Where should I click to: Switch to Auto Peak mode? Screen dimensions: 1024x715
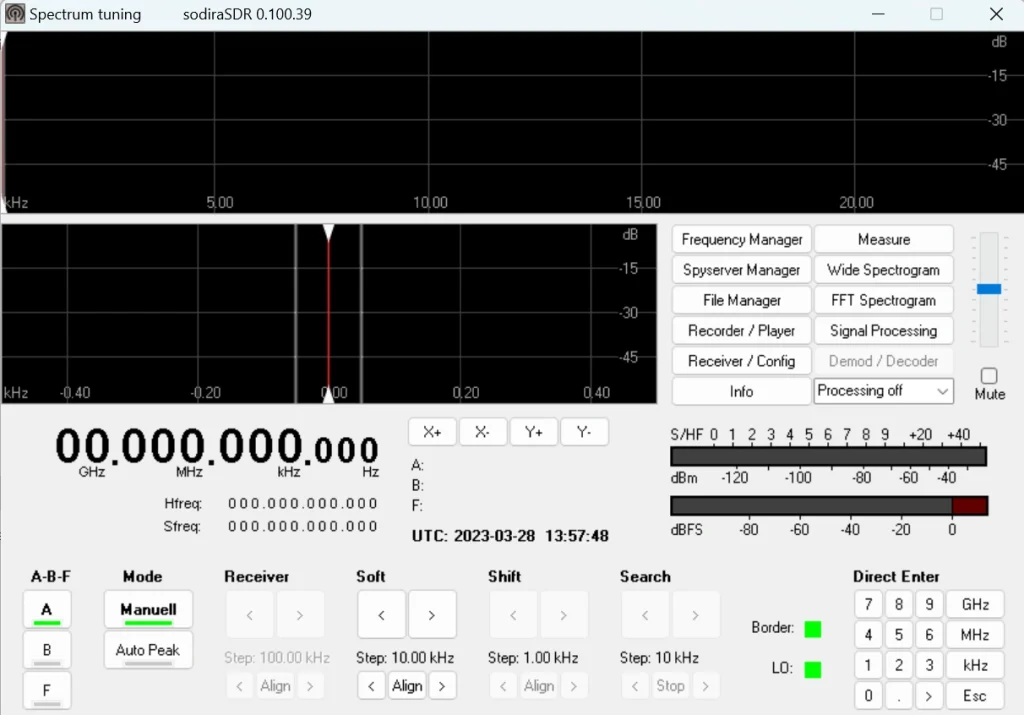coord(148,650)
